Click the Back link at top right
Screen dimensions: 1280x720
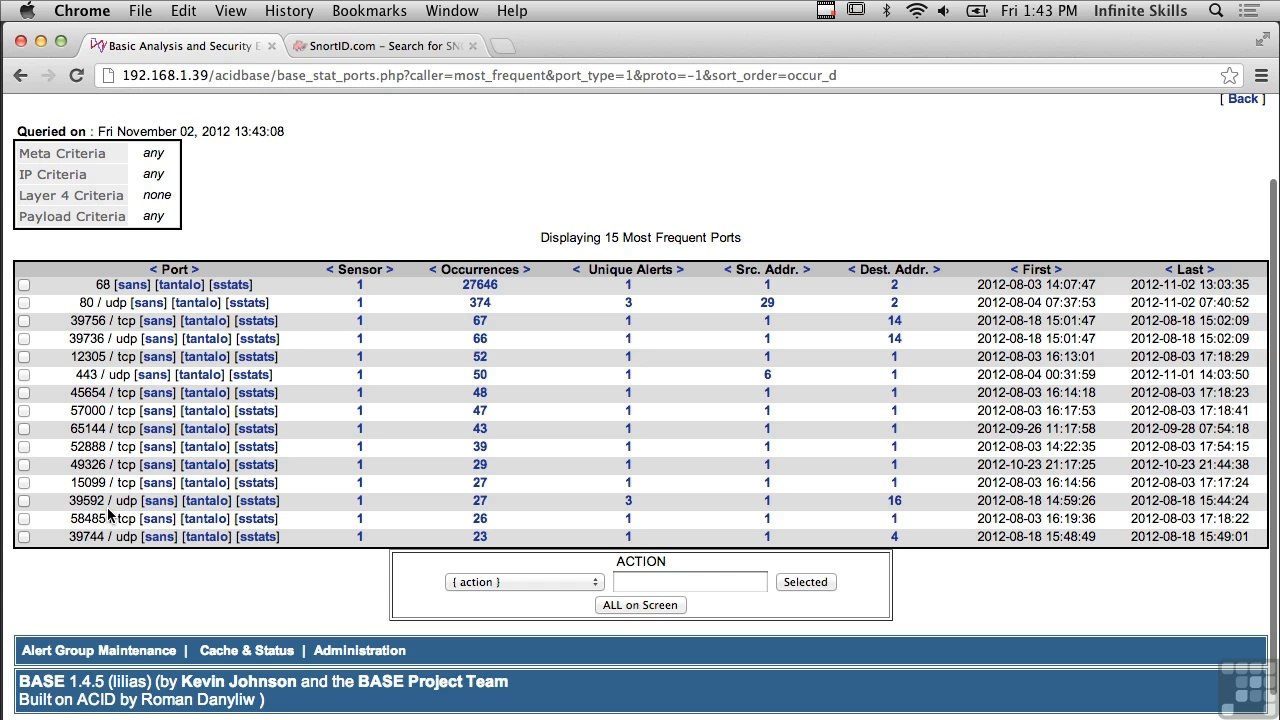coord(1243,98)
